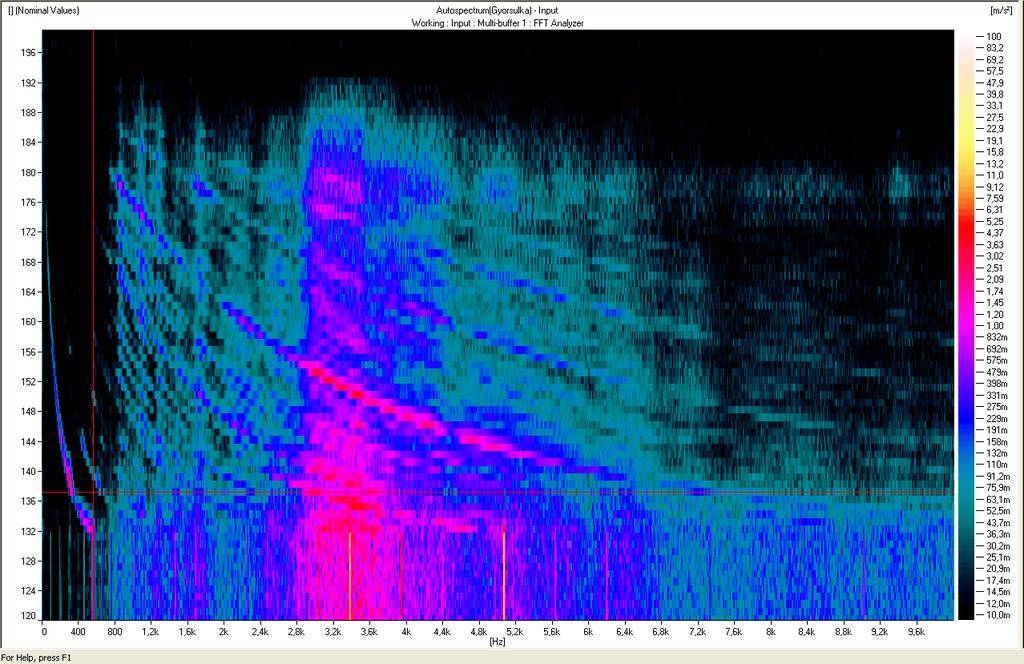Click color scale value 11,0

tap(995, 176)
